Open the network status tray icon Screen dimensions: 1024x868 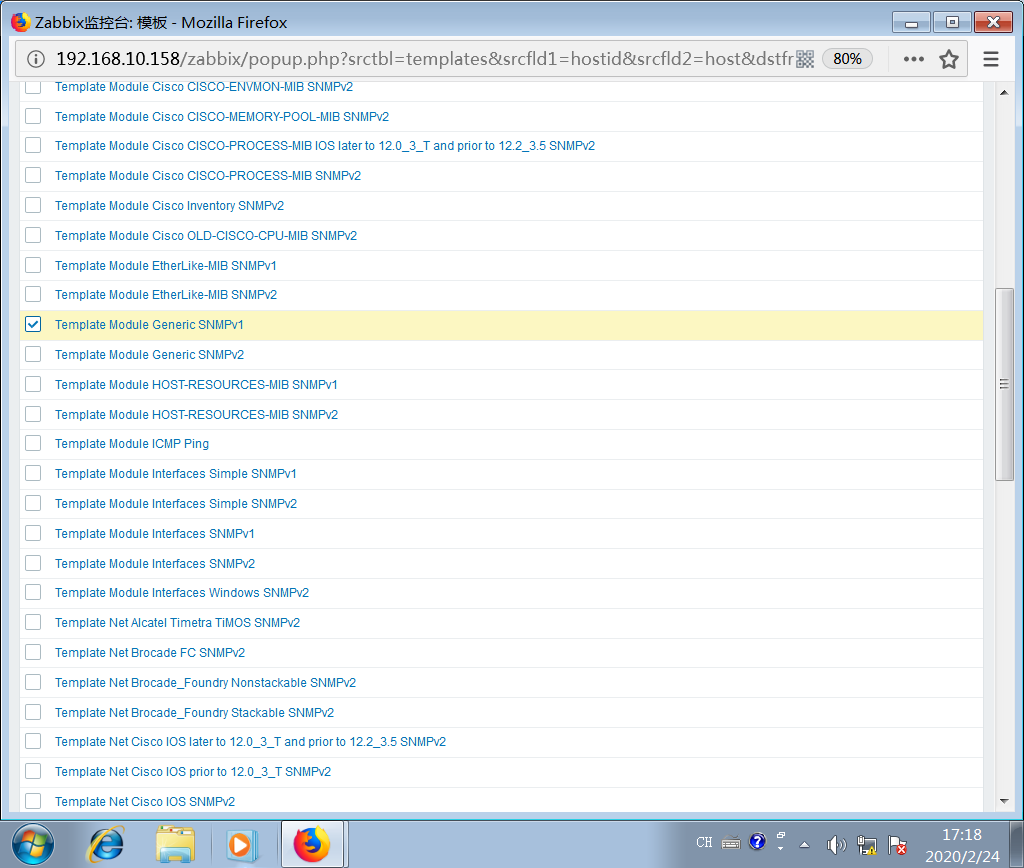867,844
